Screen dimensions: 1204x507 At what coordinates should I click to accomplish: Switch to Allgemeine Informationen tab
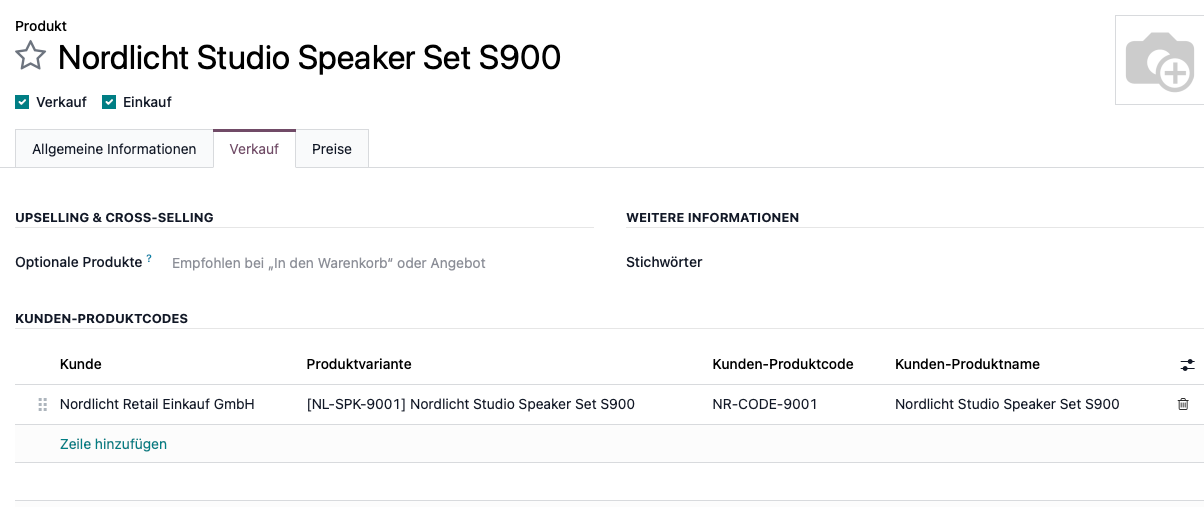click(x=114, y=149)
